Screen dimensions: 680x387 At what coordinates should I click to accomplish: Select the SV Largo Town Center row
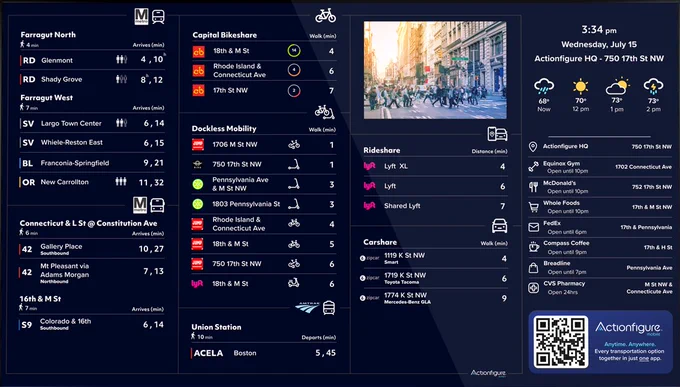coord(92,123)
